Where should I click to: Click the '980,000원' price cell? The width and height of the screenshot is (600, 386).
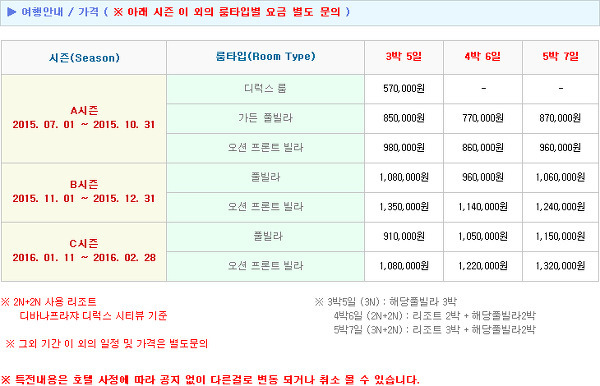(404, 148)
